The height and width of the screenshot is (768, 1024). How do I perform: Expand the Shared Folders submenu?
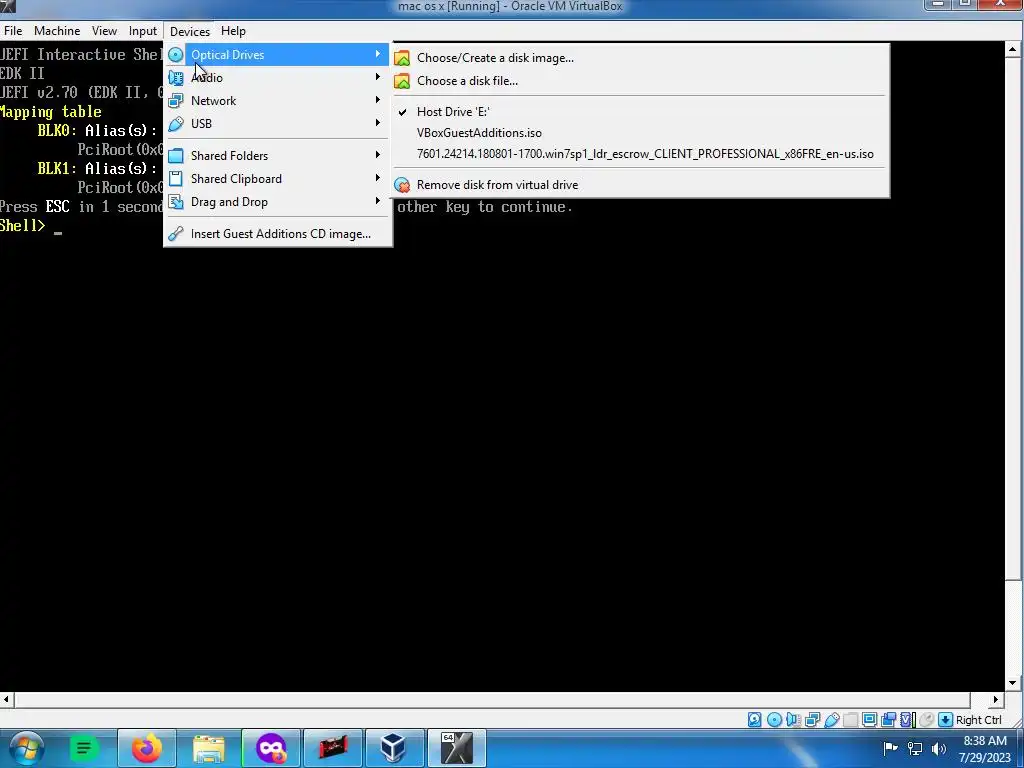point(278,155)
